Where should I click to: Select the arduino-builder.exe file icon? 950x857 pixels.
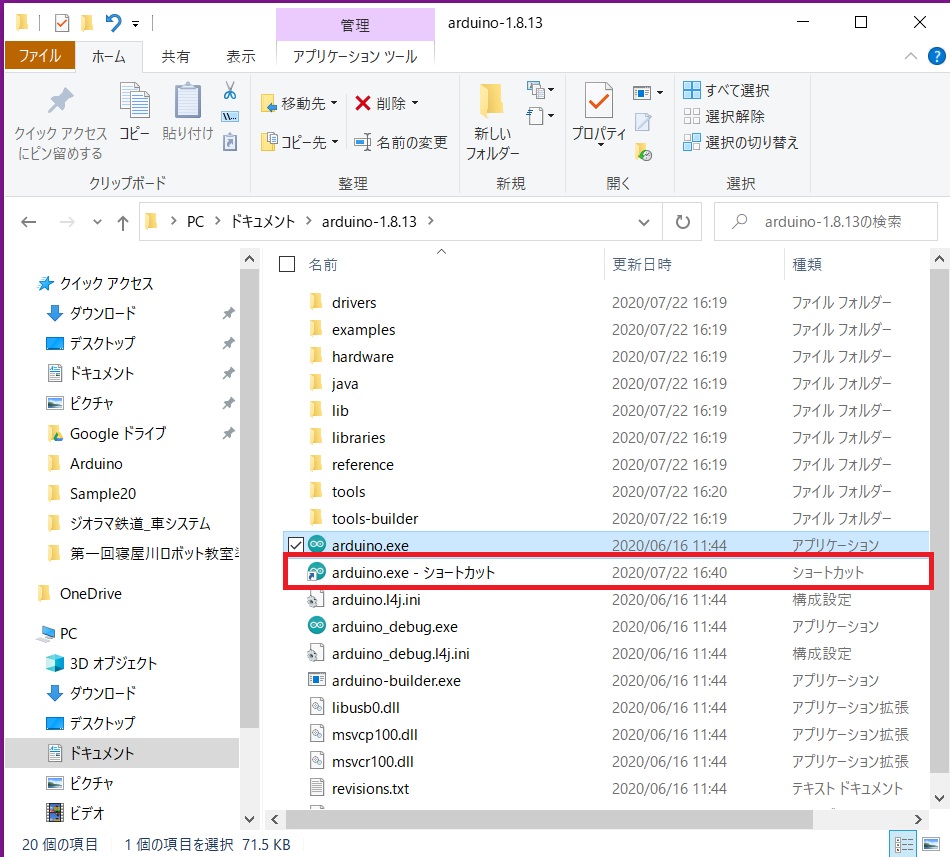[x=316, y=680]
